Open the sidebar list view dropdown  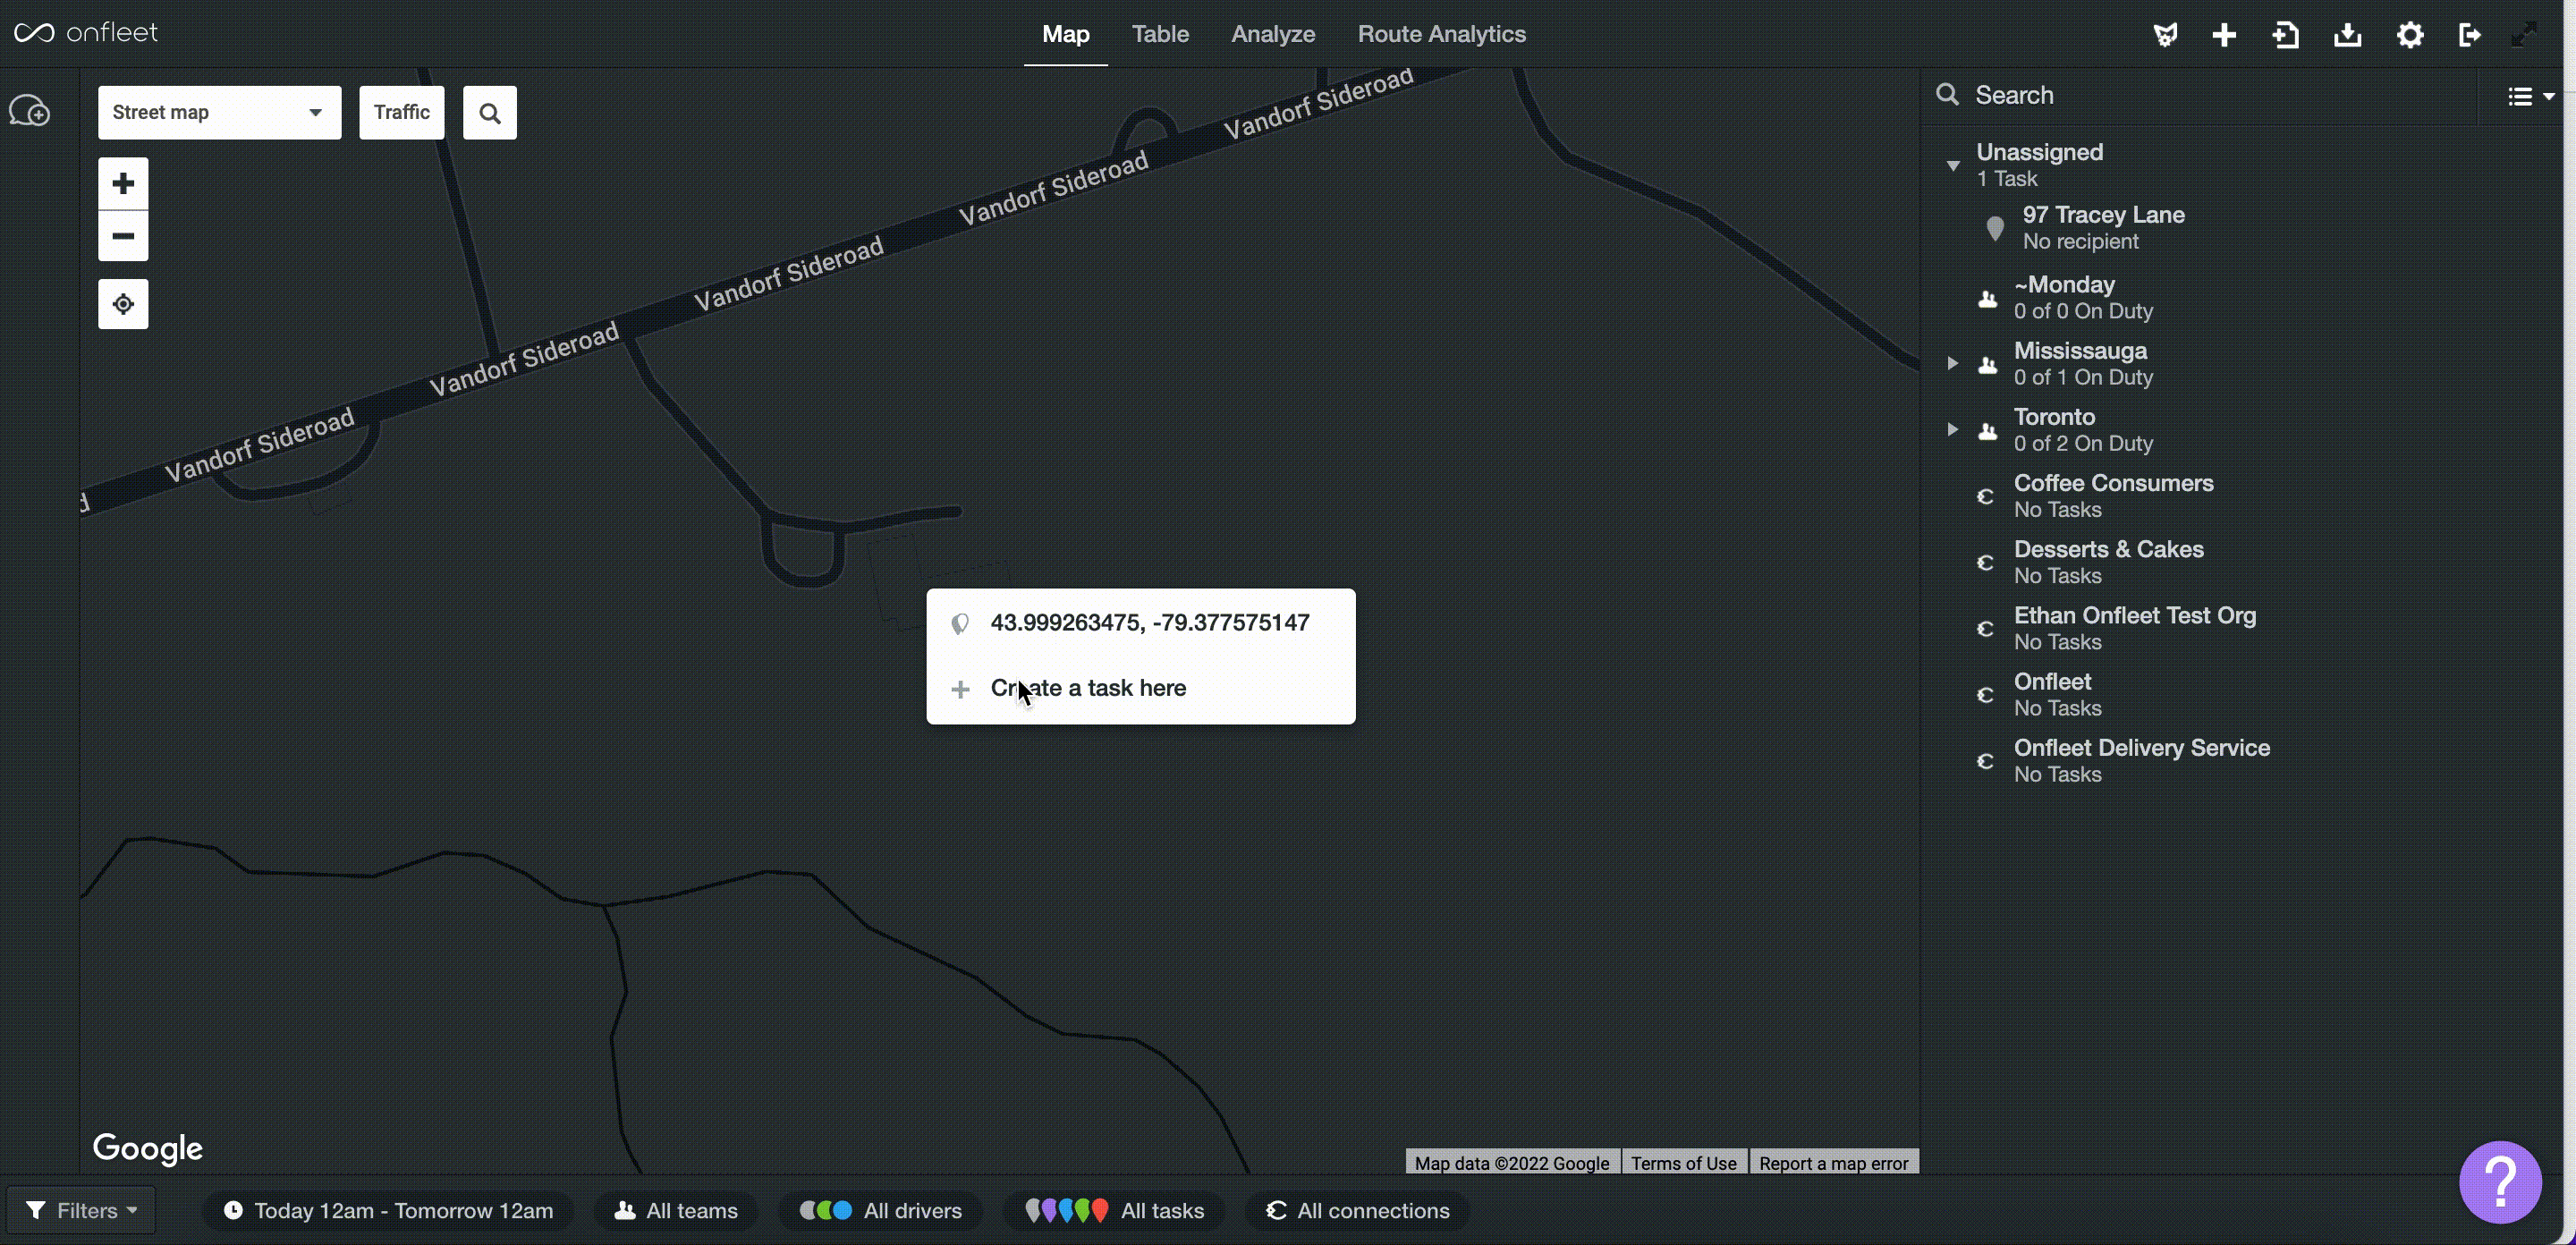(x=2530, y=96)
